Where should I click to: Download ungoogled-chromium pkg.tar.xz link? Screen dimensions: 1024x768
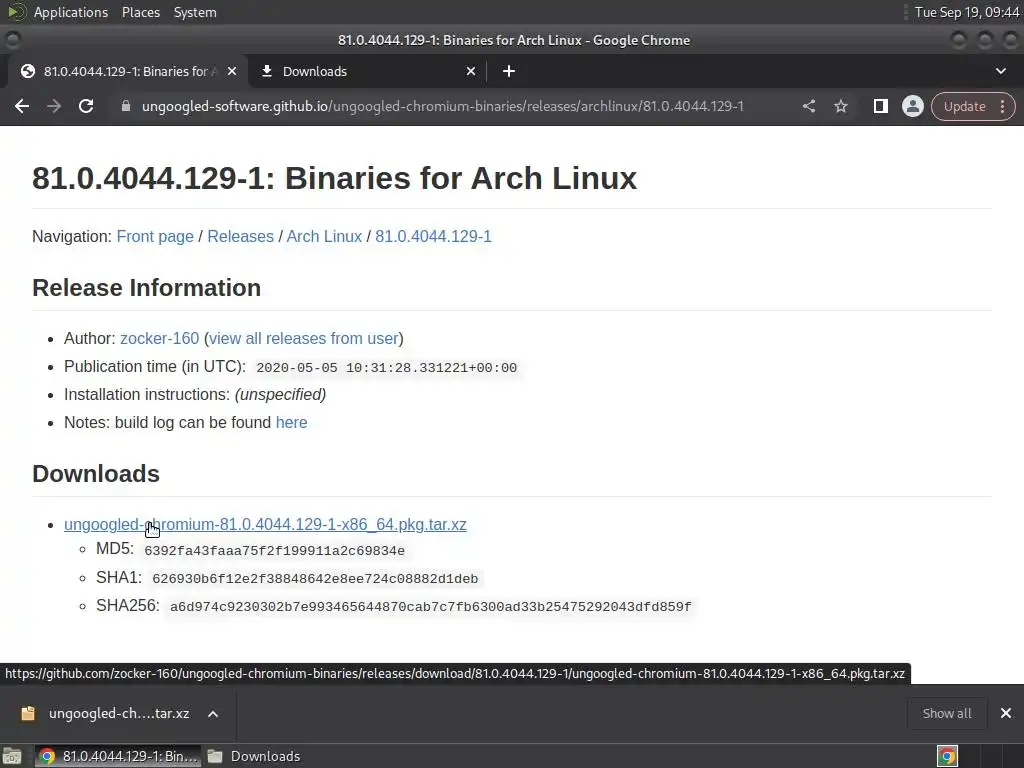tap(265, 524)
